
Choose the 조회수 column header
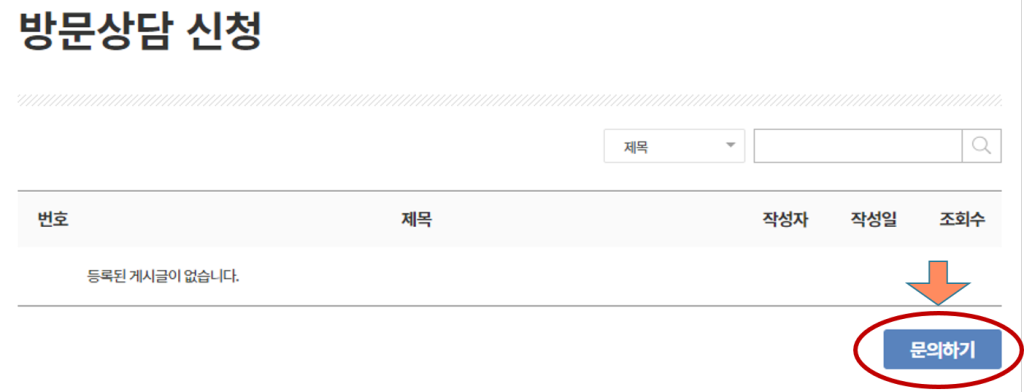pos(962,220)
